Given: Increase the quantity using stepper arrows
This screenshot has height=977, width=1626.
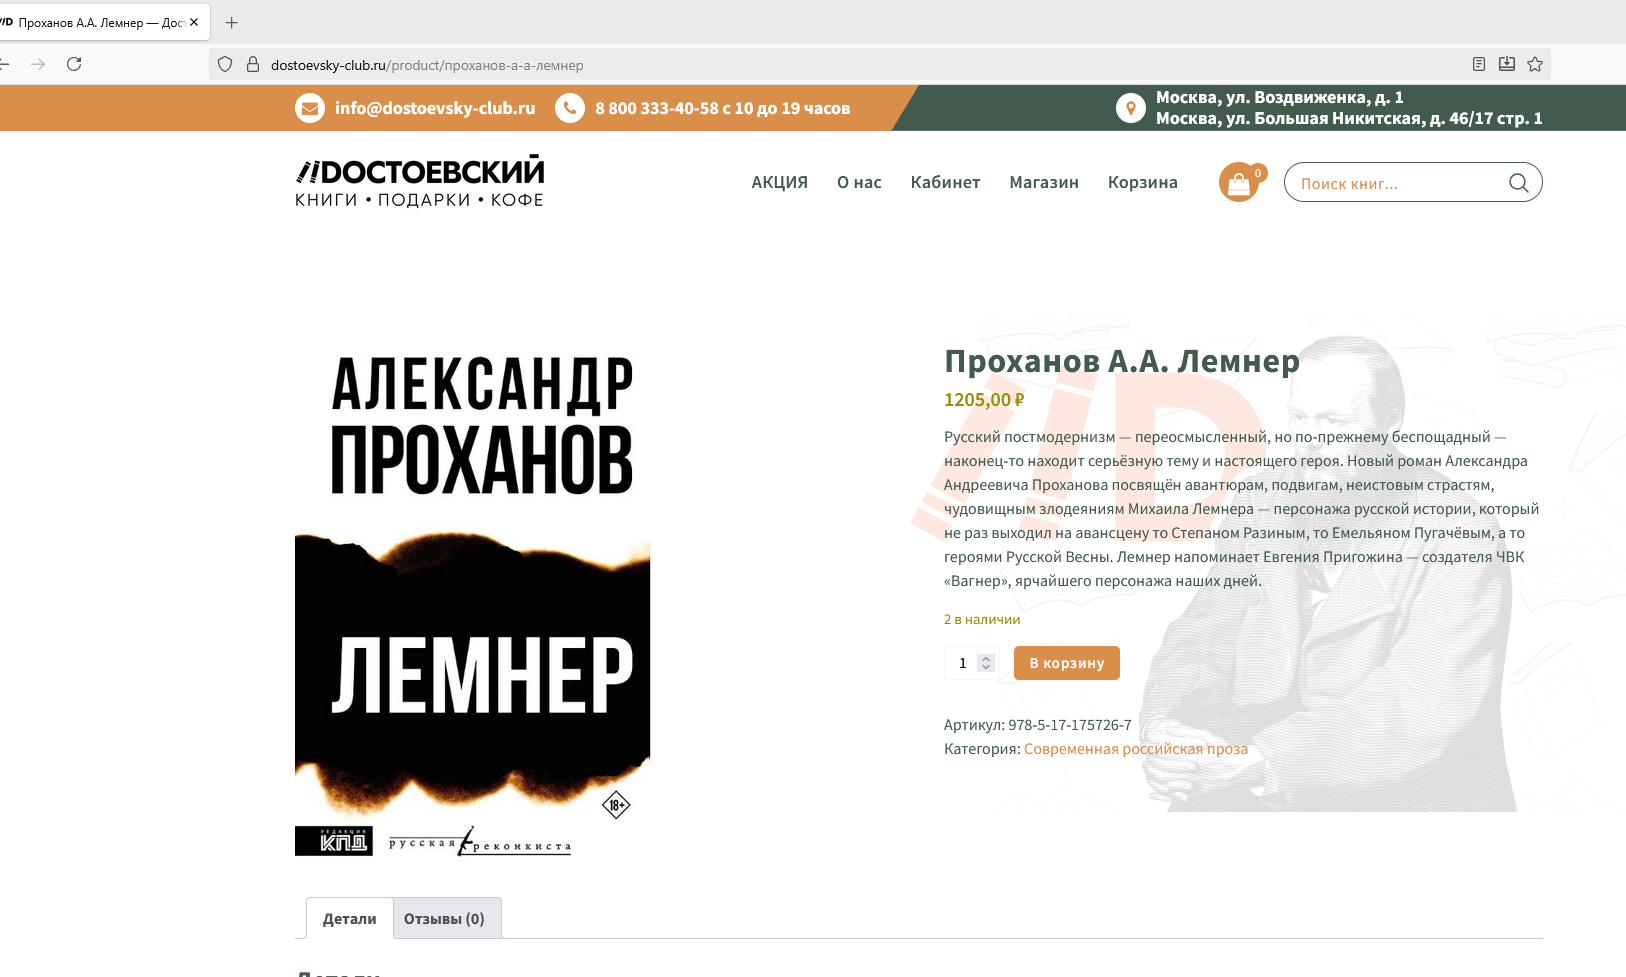Looking at the screenshot, I should point(986,658).
